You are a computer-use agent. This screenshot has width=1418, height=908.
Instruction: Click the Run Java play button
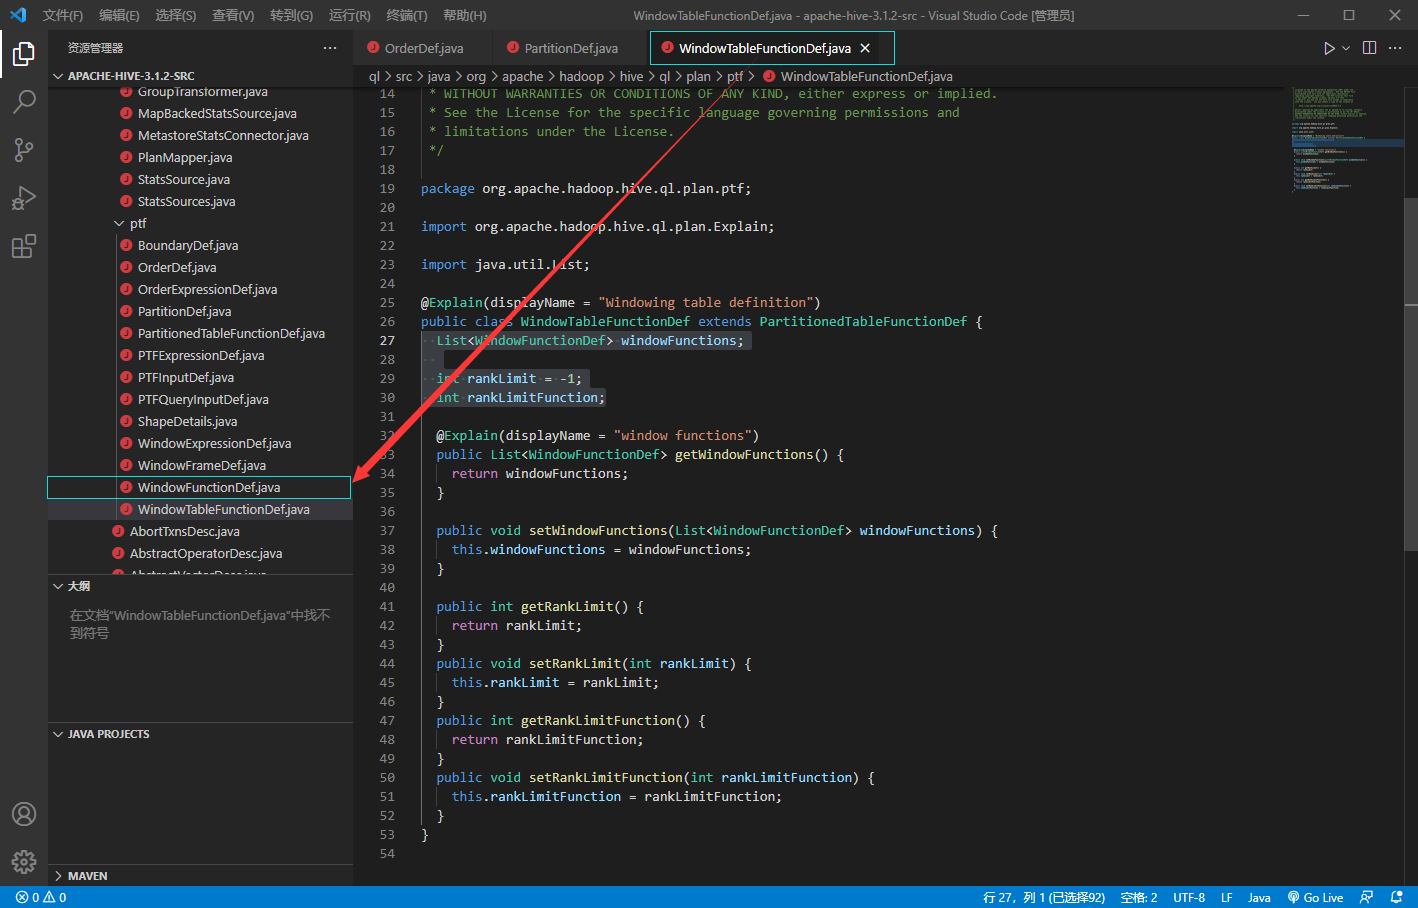pyautogui.click(x=1329, y=48)
